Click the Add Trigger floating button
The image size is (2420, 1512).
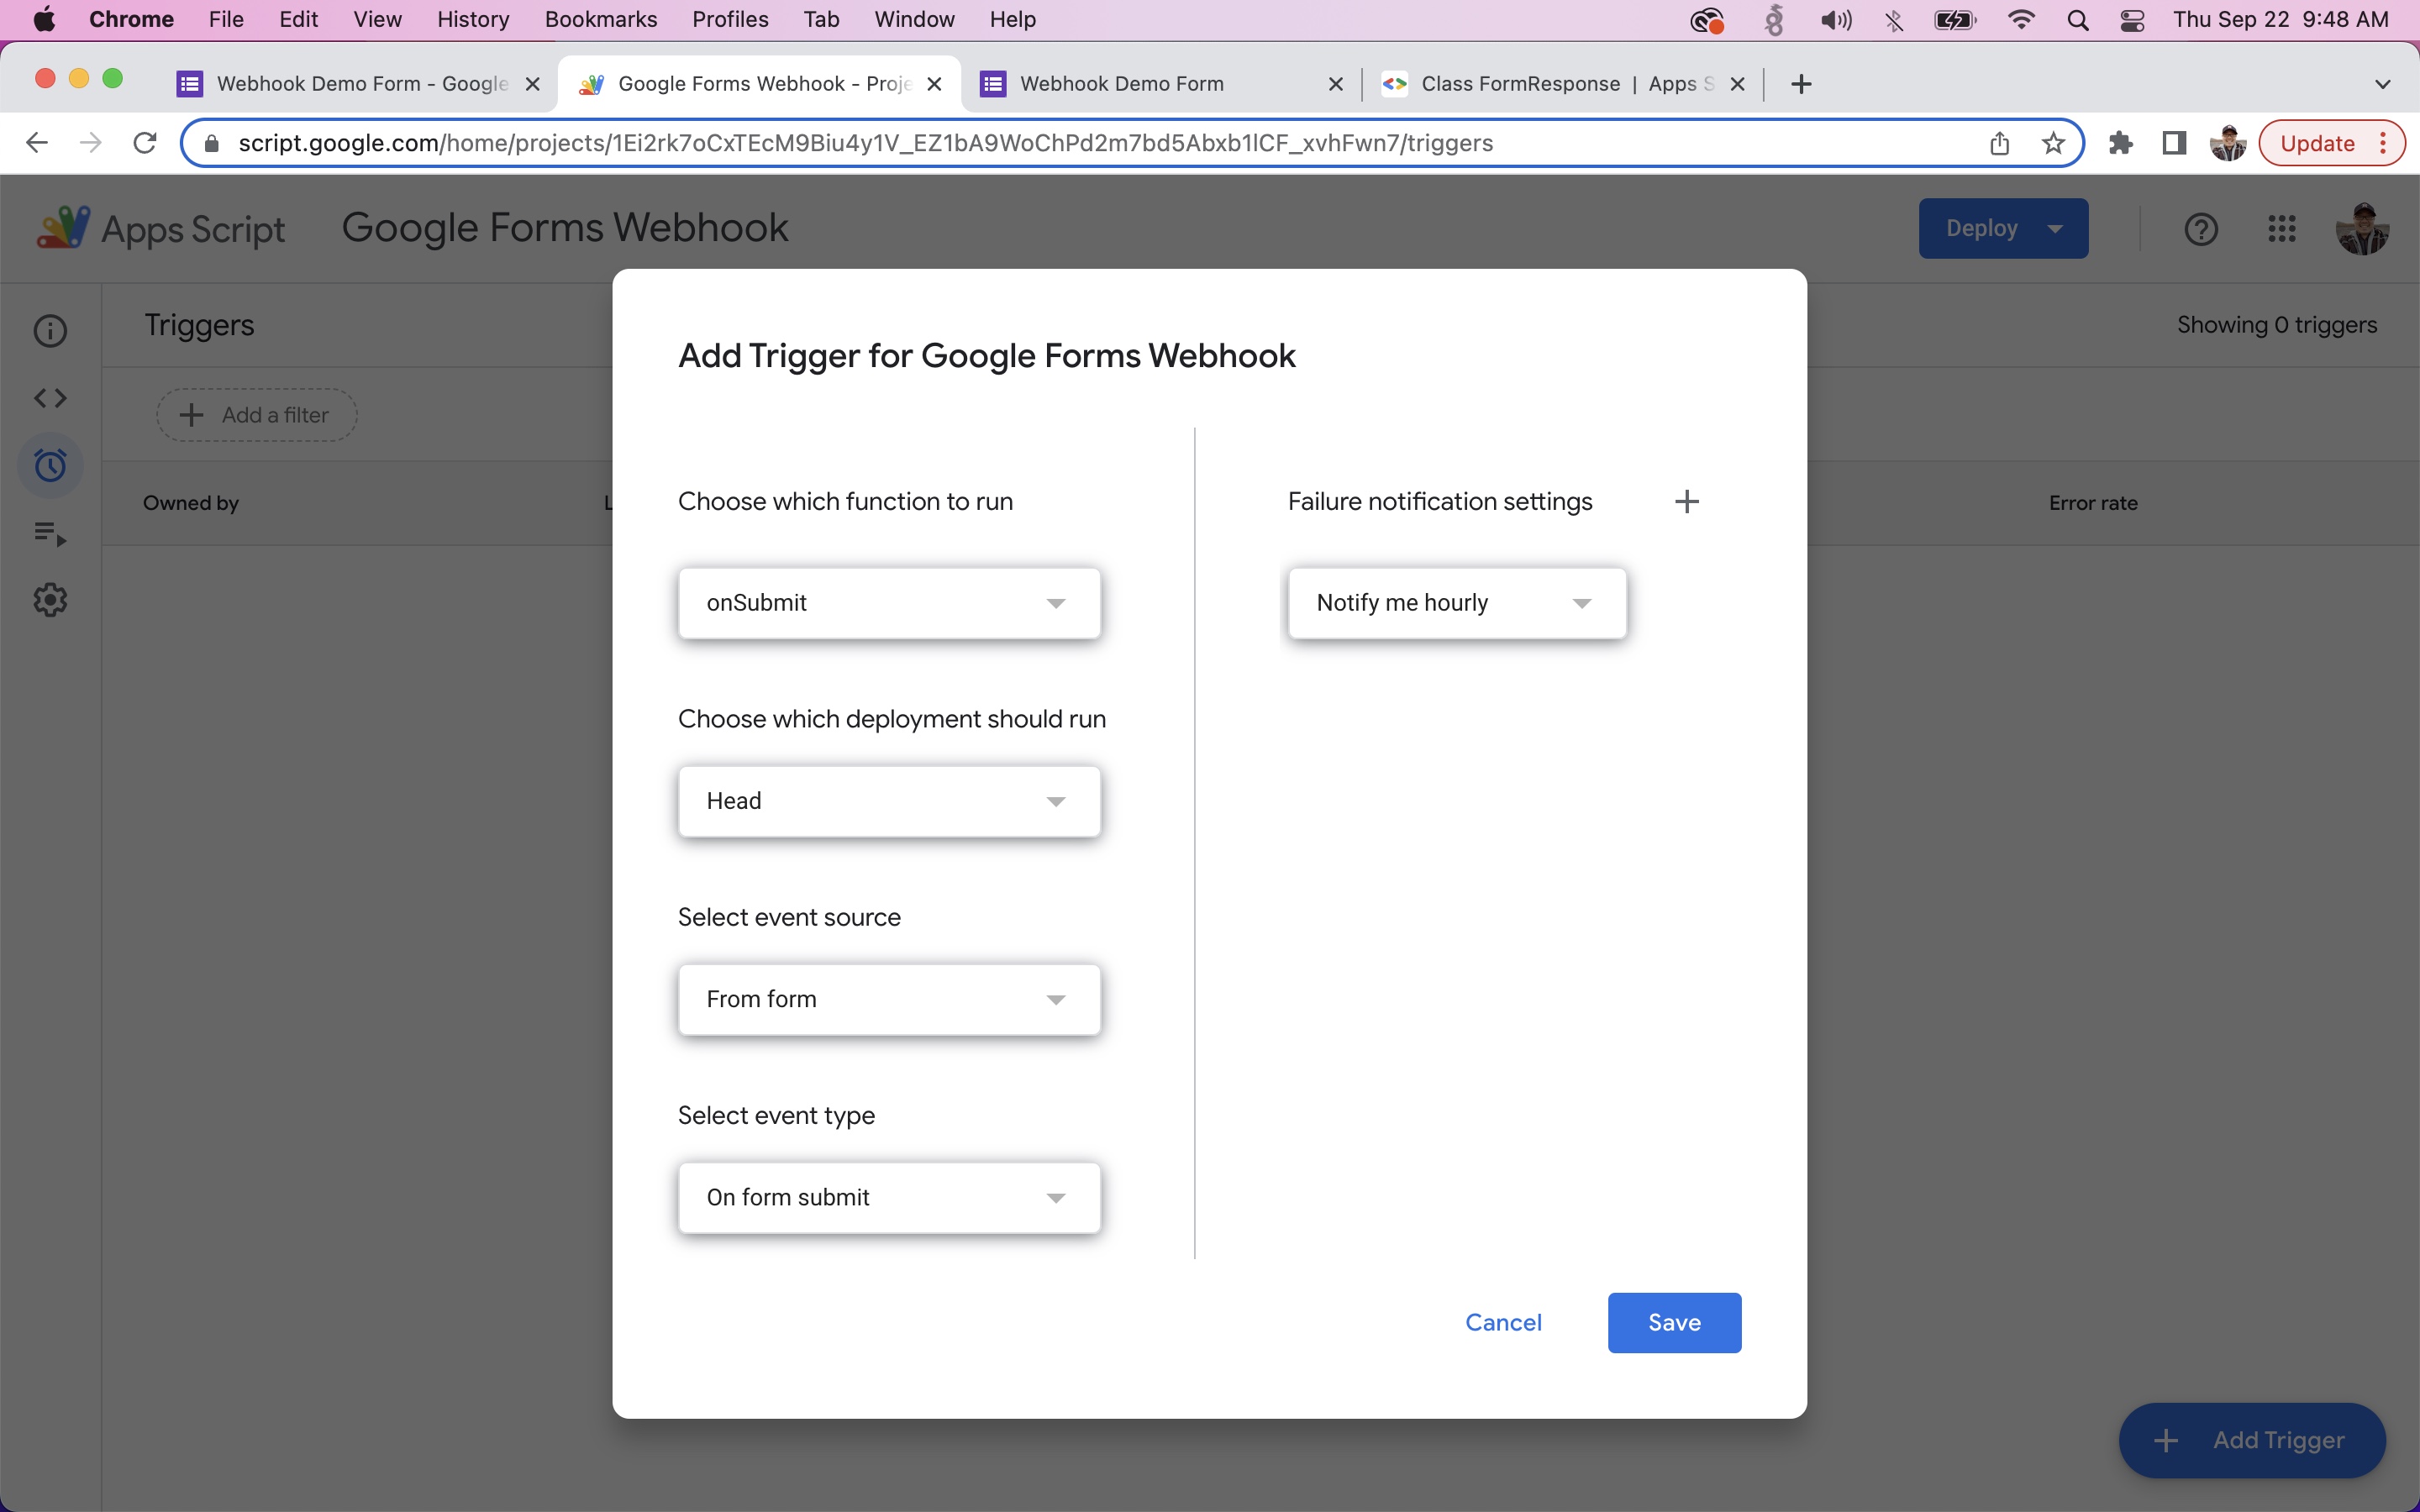click(x=2252, y=1440)
